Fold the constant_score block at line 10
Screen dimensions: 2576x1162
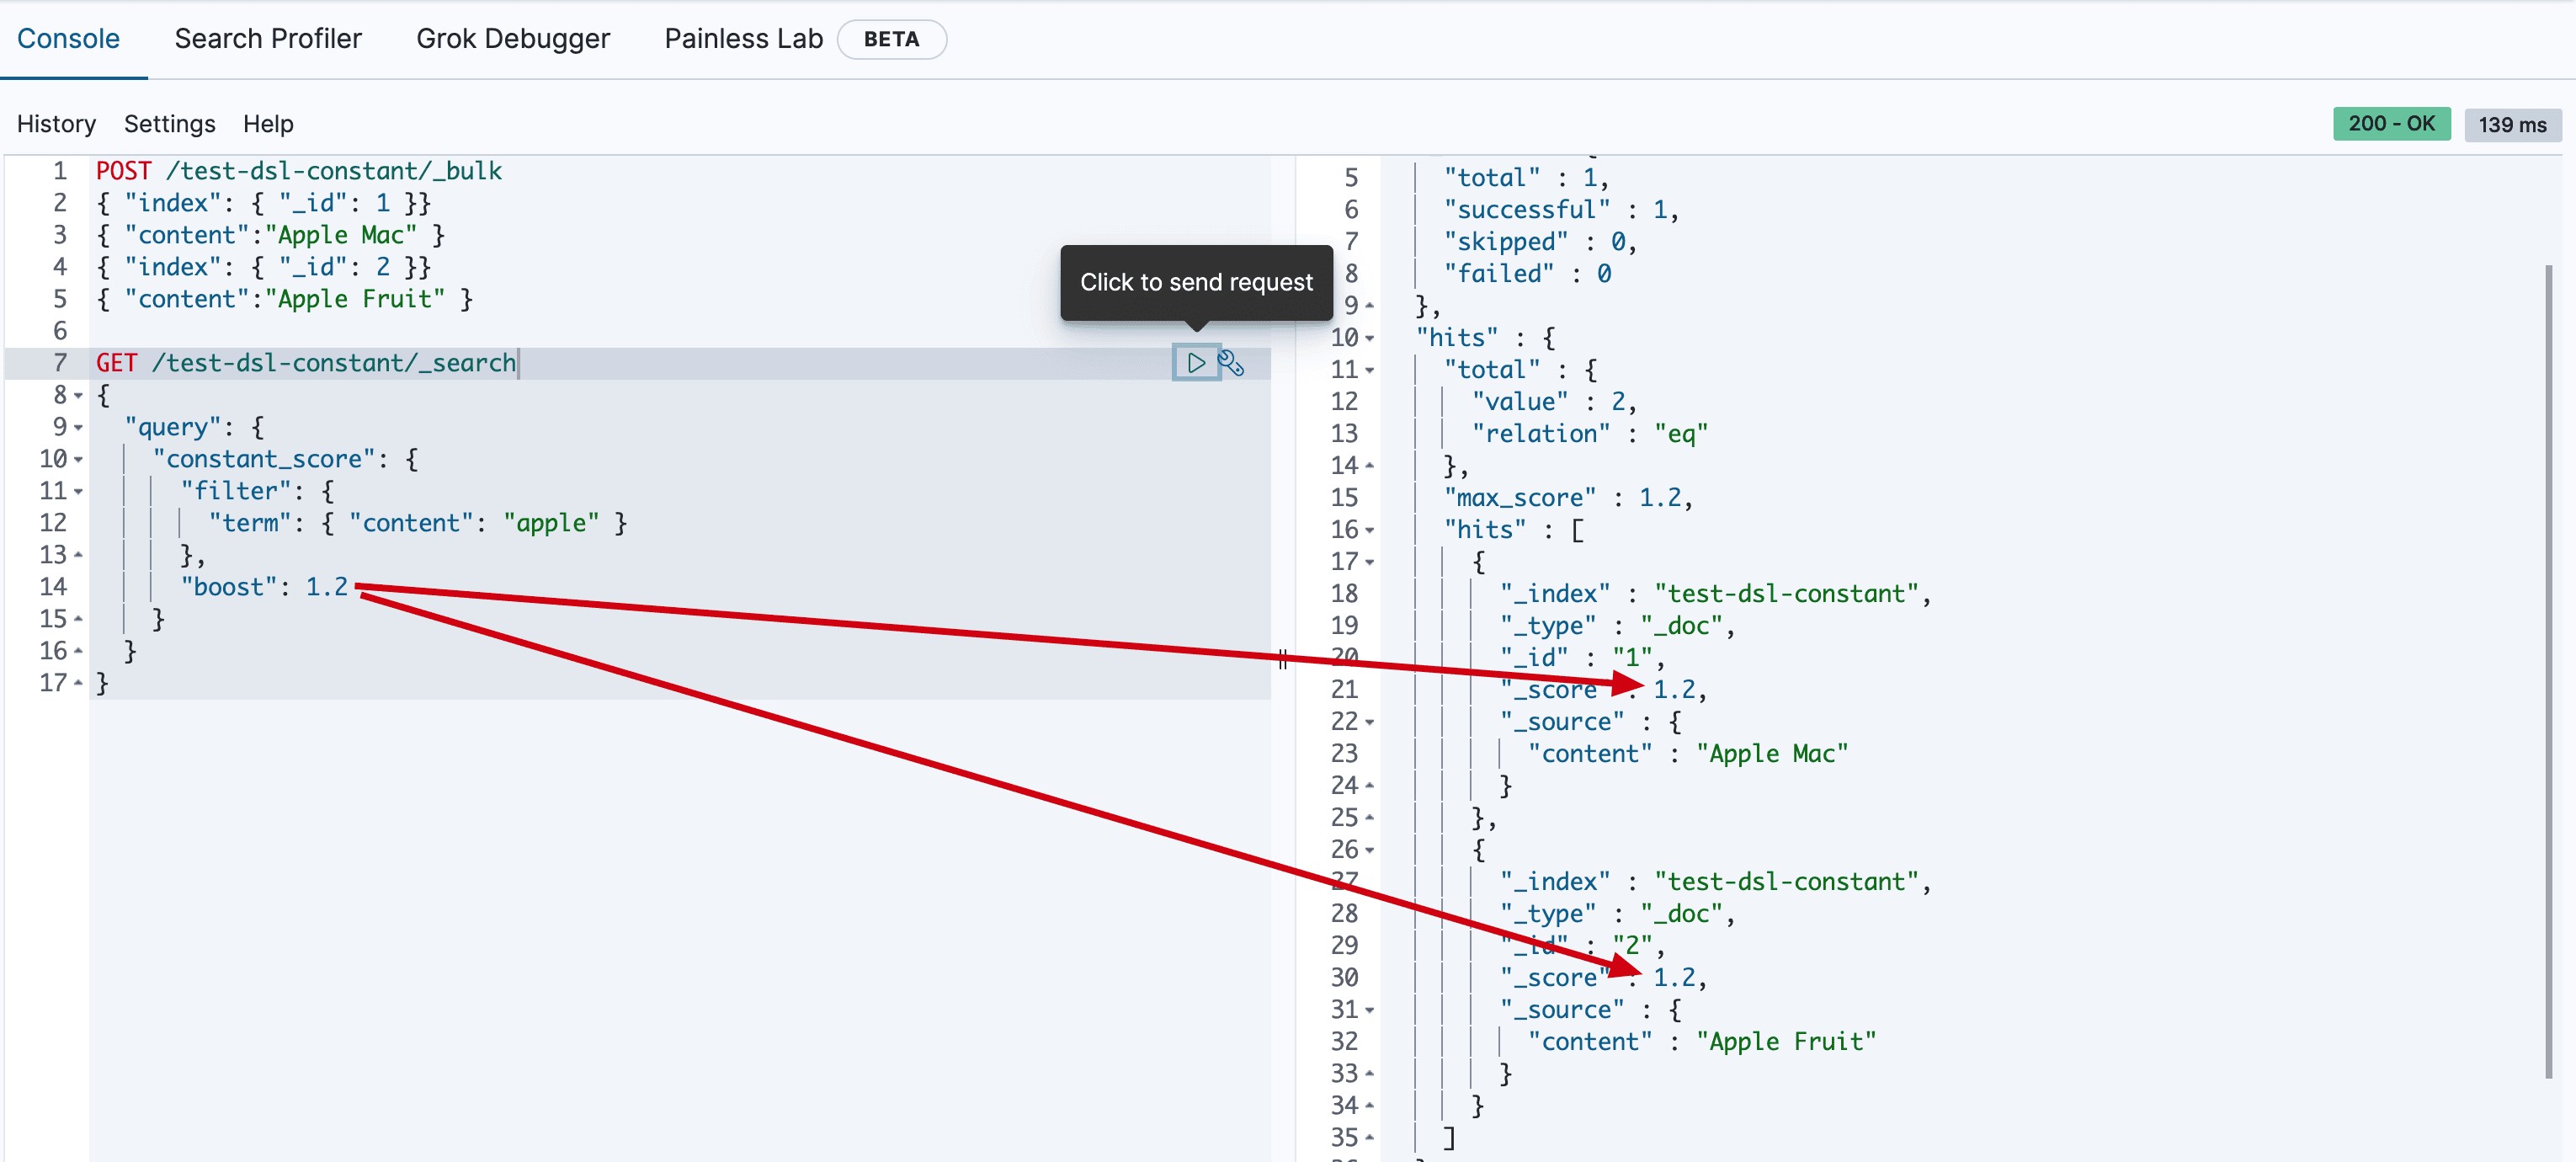pyautogui.click(x=78, y=460)
